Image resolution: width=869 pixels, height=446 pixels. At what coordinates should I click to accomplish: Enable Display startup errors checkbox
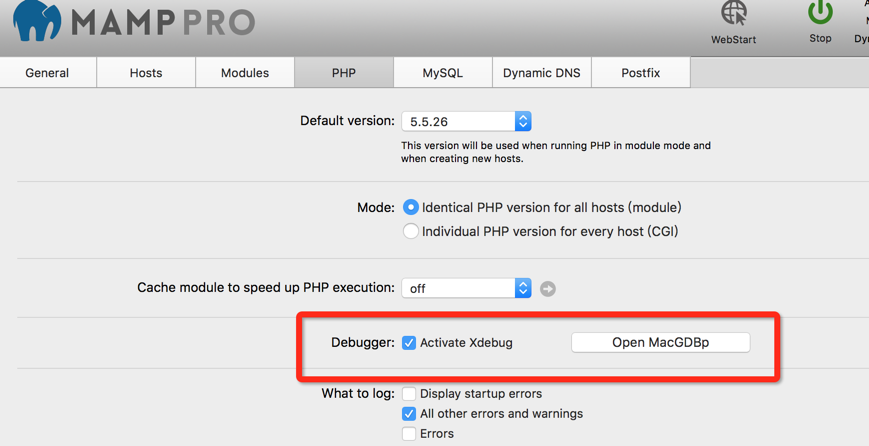[x=409, y=394]
